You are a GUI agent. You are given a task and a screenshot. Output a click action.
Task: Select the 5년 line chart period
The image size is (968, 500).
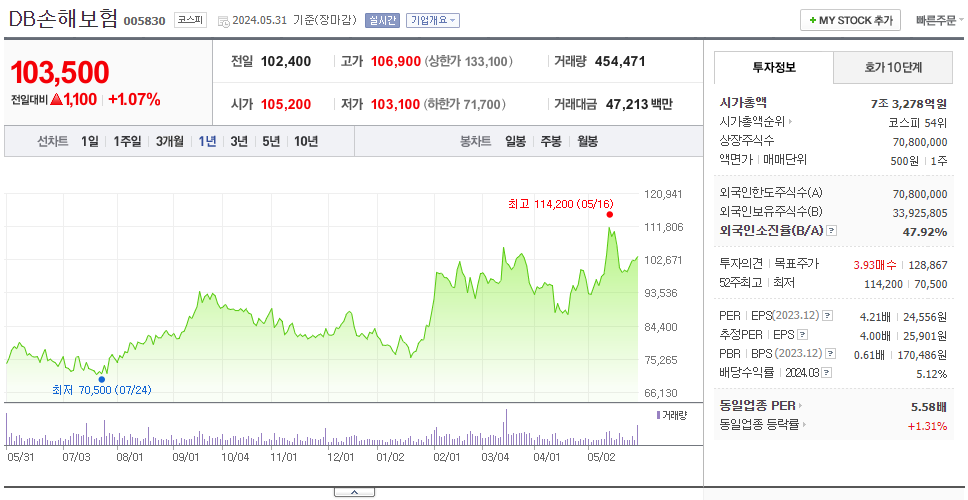tap(271, 141)
